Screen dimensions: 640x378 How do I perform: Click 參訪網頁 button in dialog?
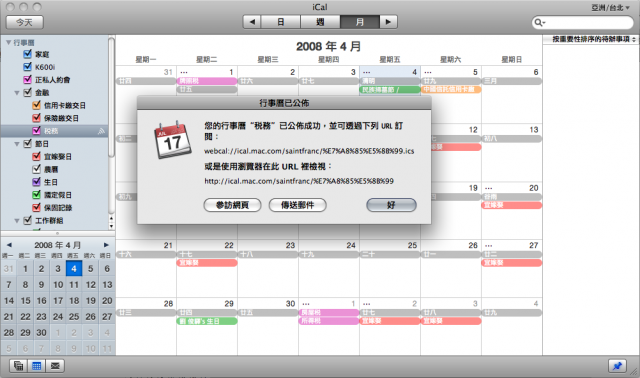(x=232, y=205)
